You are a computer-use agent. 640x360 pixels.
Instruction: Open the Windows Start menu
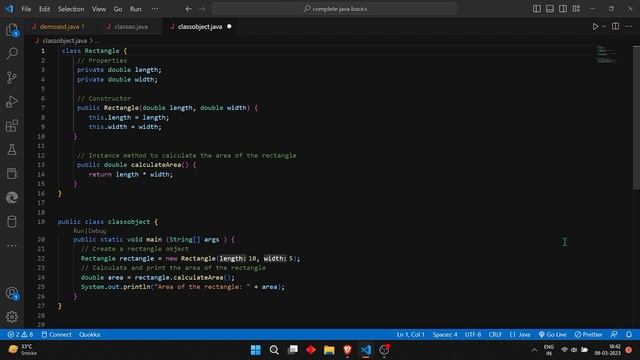[256, 350]
